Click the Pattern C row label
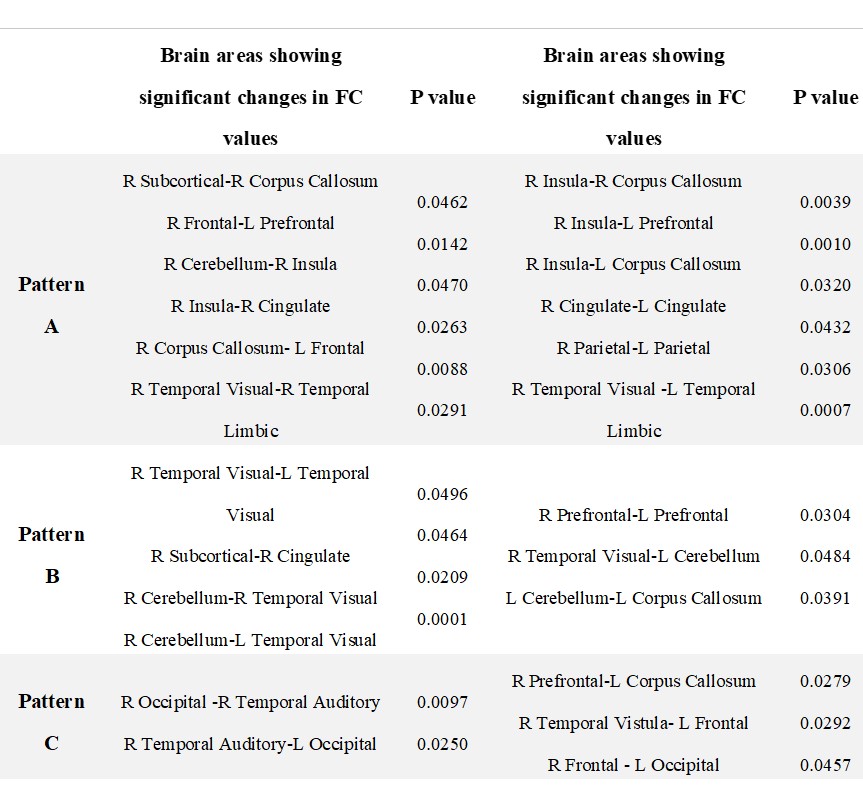 point(51,722)
